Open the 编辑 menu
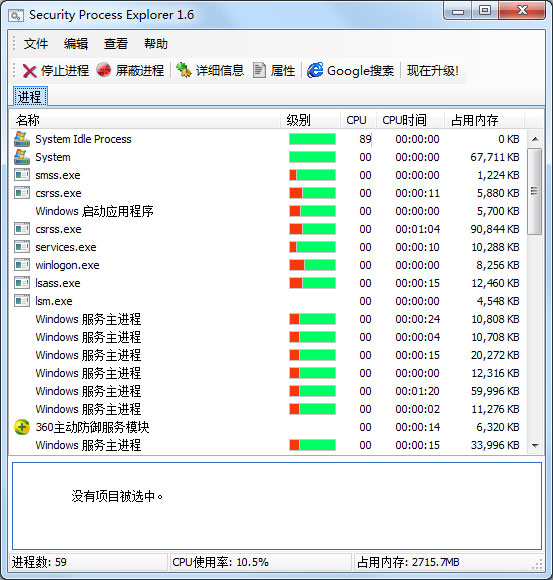The image size is (553, 580). click(76, 44)
